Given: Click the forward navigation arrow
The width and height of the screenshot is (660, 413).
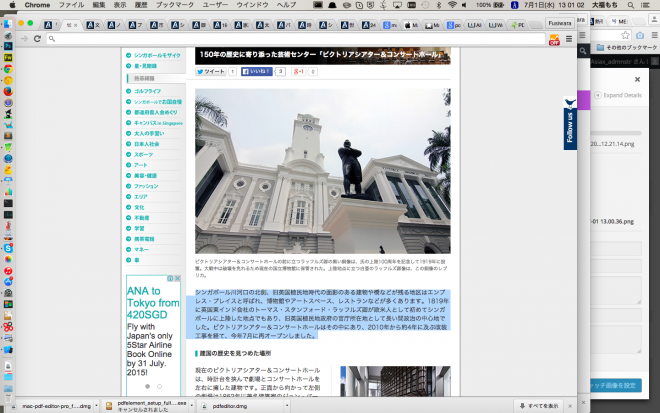Looking at the screenshot, I should click(24, 39).
